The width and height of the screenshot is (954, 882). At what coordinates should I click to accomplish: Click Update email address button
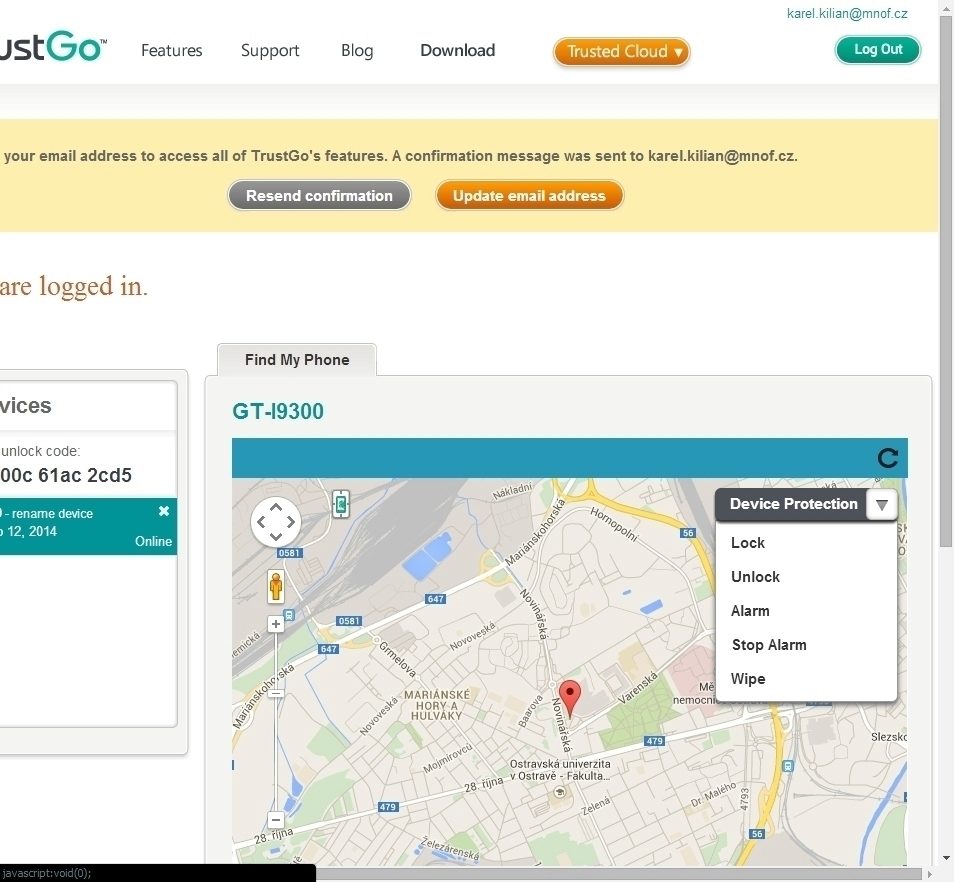pyautogui.click(x=529, y=196)
